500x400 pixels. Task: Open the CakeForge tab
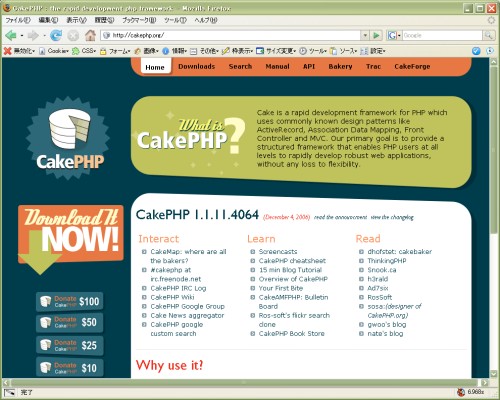pos(412,66)
